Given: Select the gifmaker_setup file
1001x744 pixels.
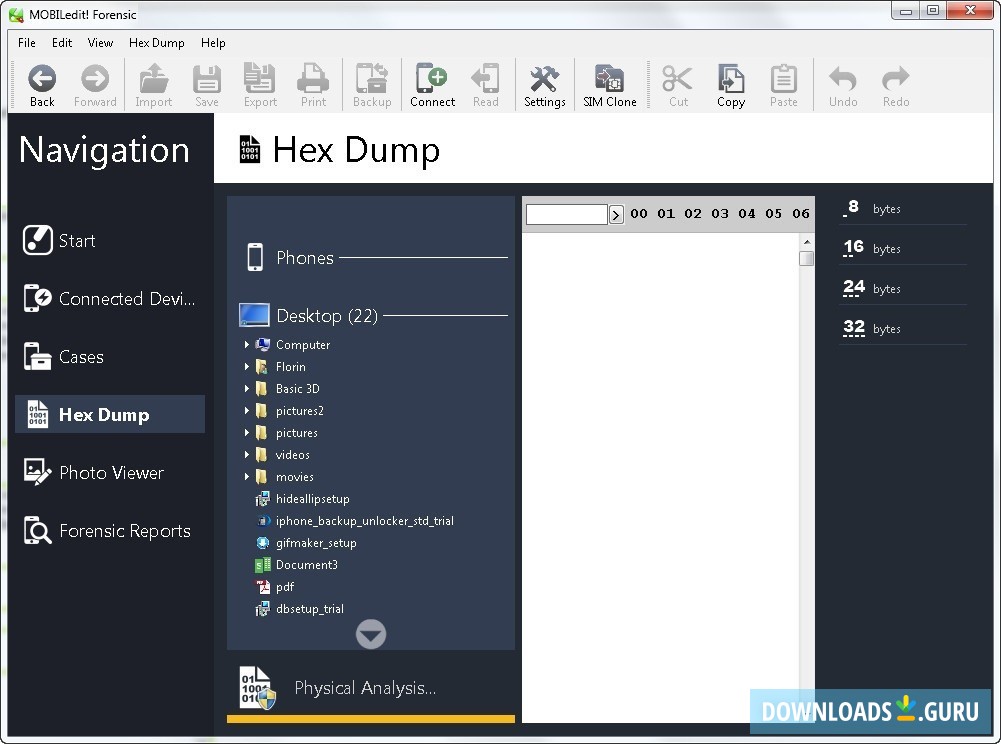Looking at the screenshot, I should click(306, 543).
